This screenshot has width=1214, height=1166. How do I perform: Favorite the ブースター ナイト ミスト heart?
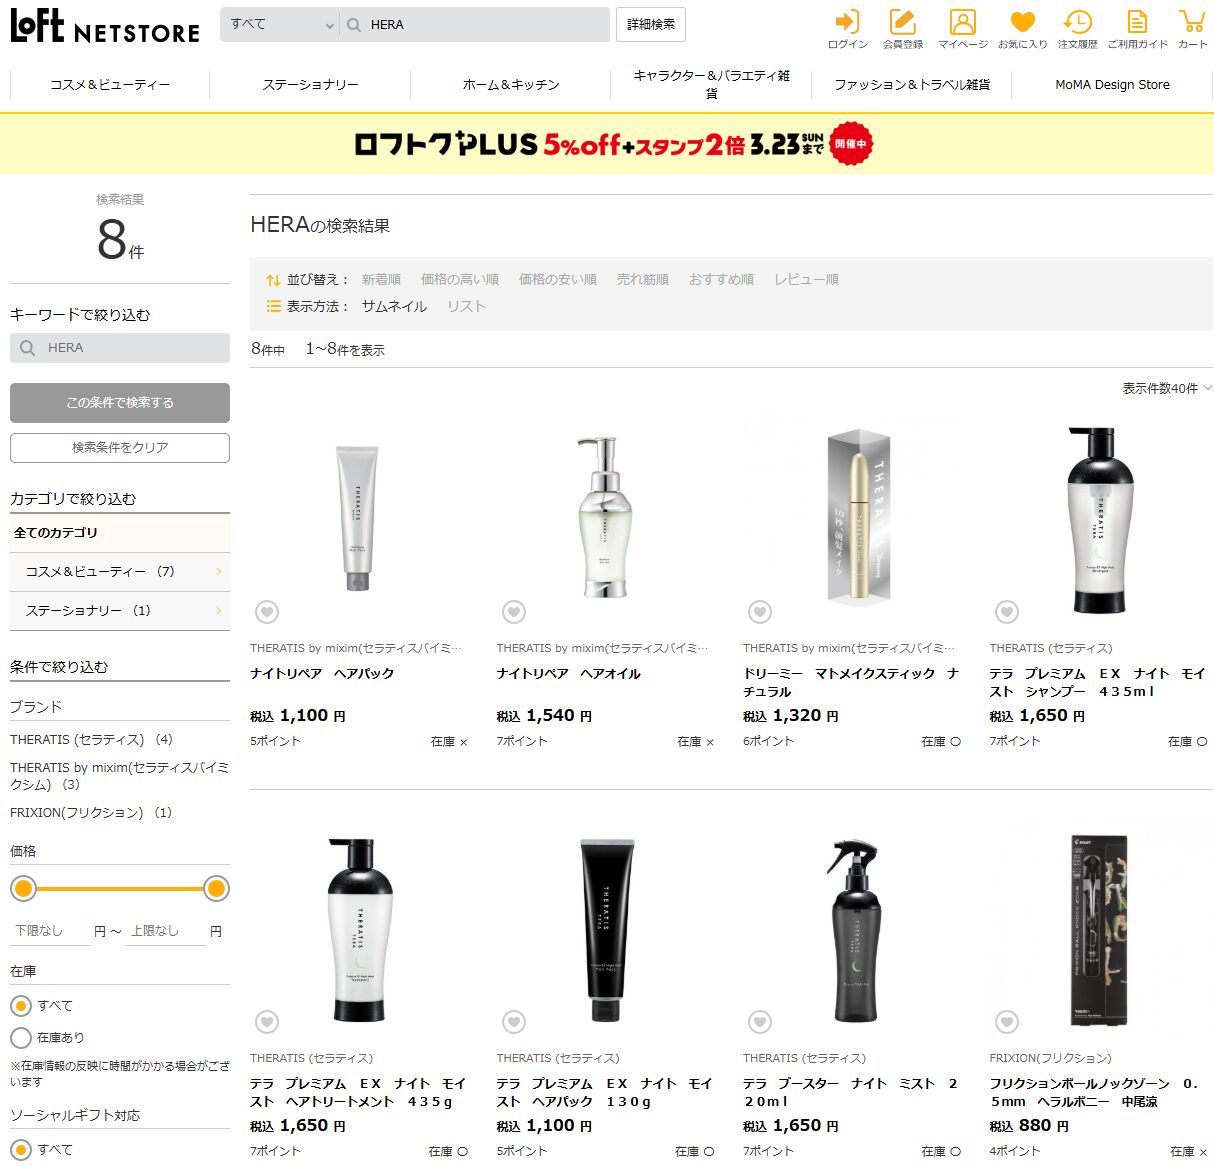click(x=760, y=1022)
